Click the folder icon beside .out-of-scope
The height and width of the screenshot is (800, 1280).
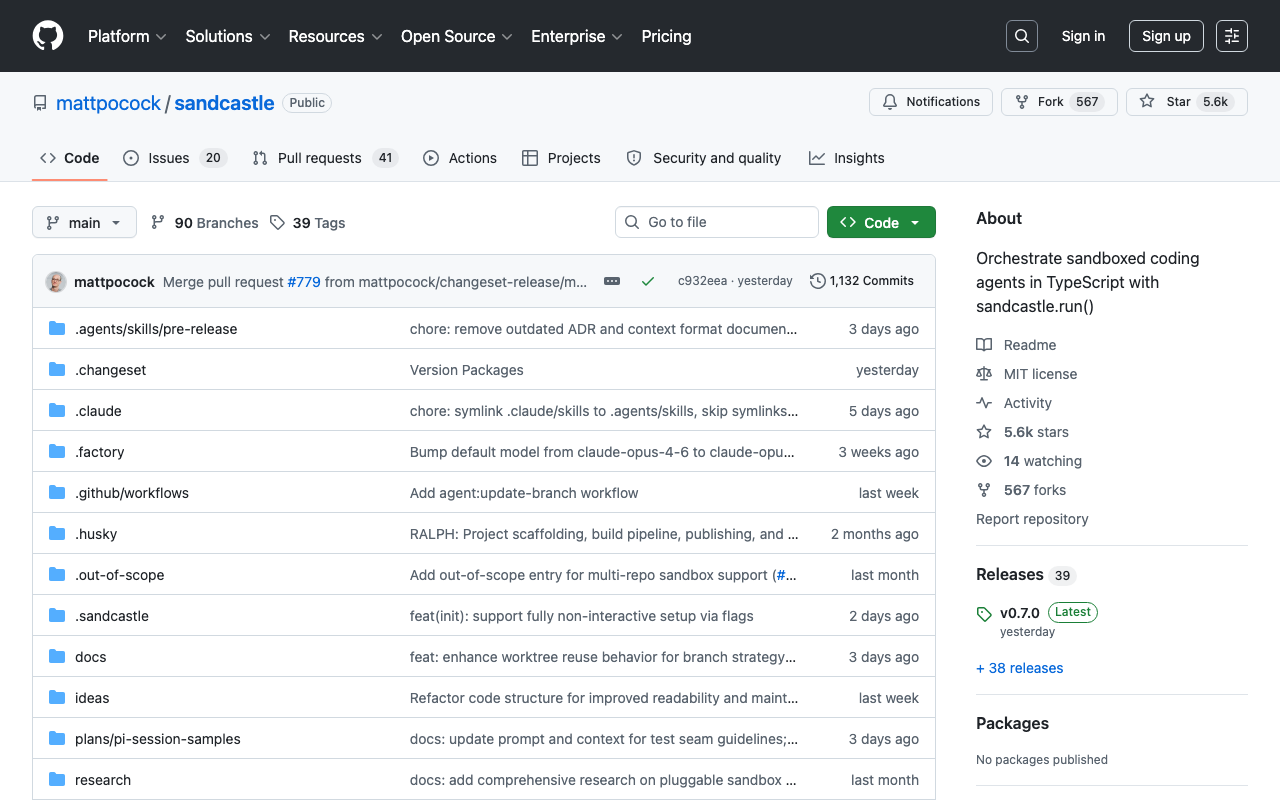57,575
